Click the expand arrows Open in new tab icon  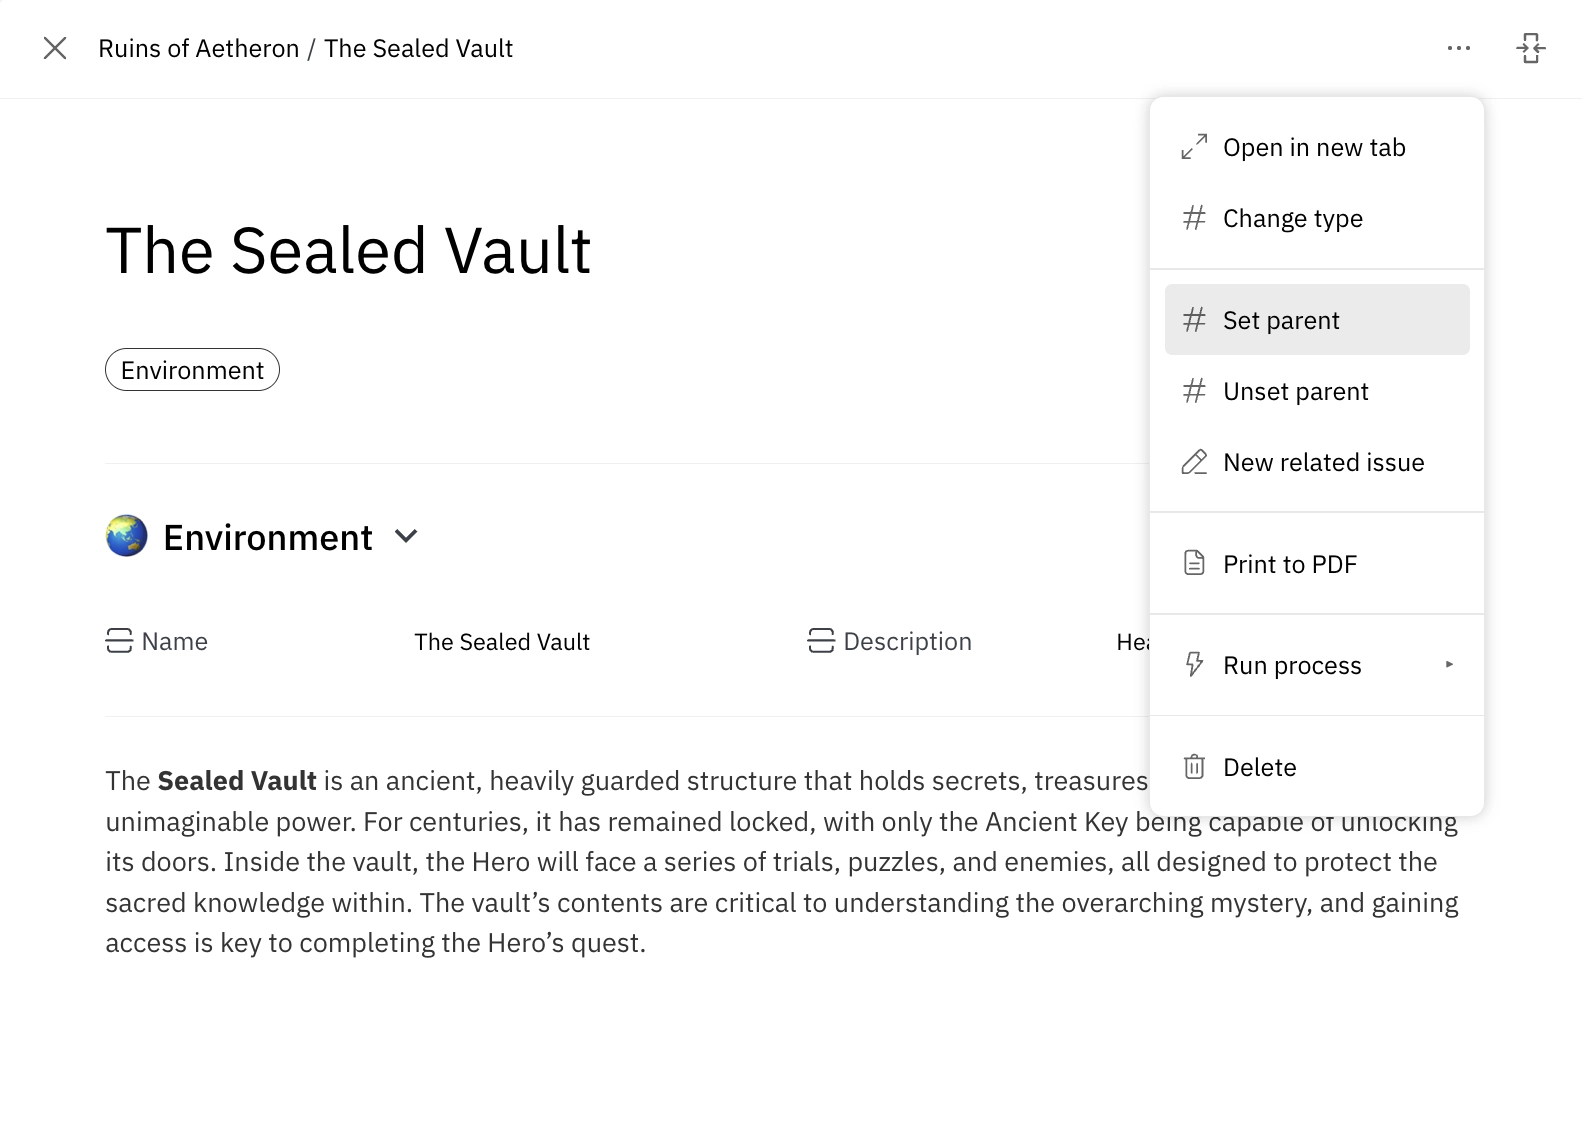pos(1194,147)
